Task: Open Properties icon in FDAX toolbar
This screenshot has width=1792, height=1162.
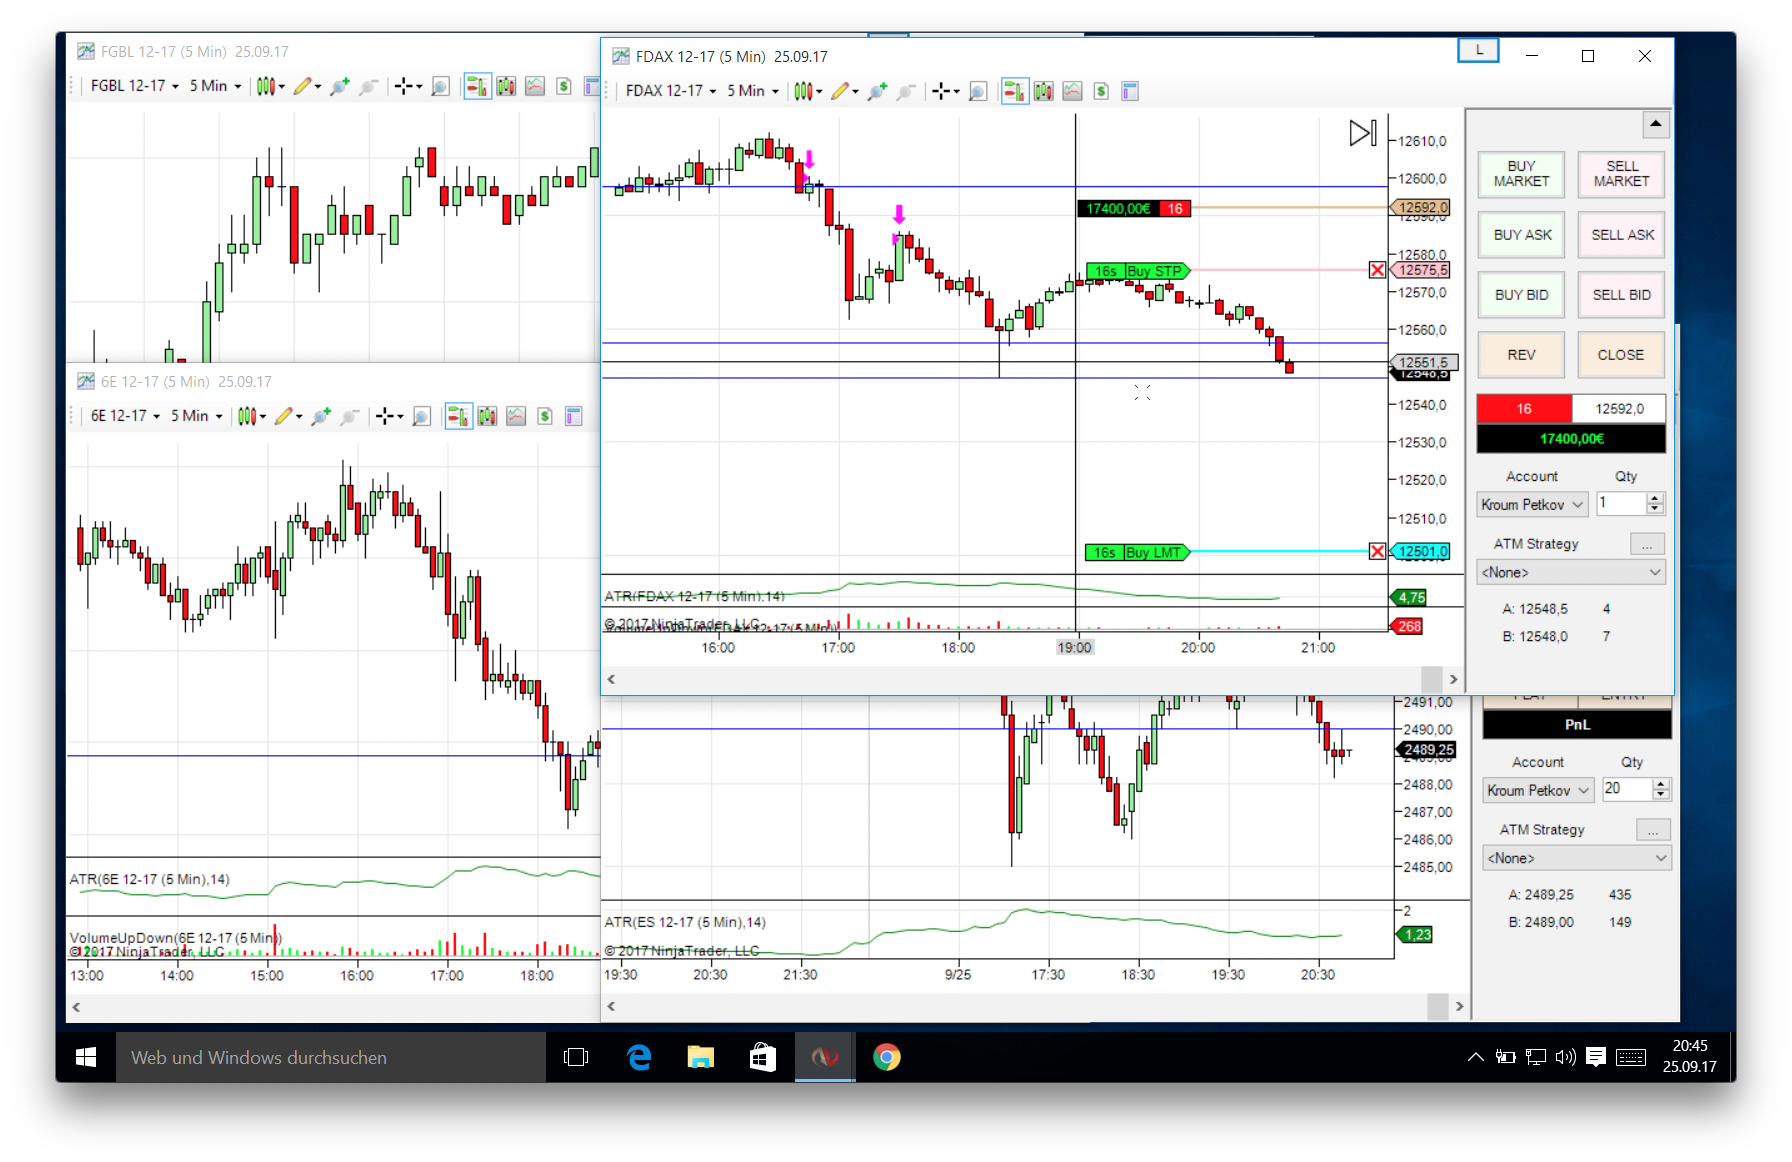Action: point(1130,91)
